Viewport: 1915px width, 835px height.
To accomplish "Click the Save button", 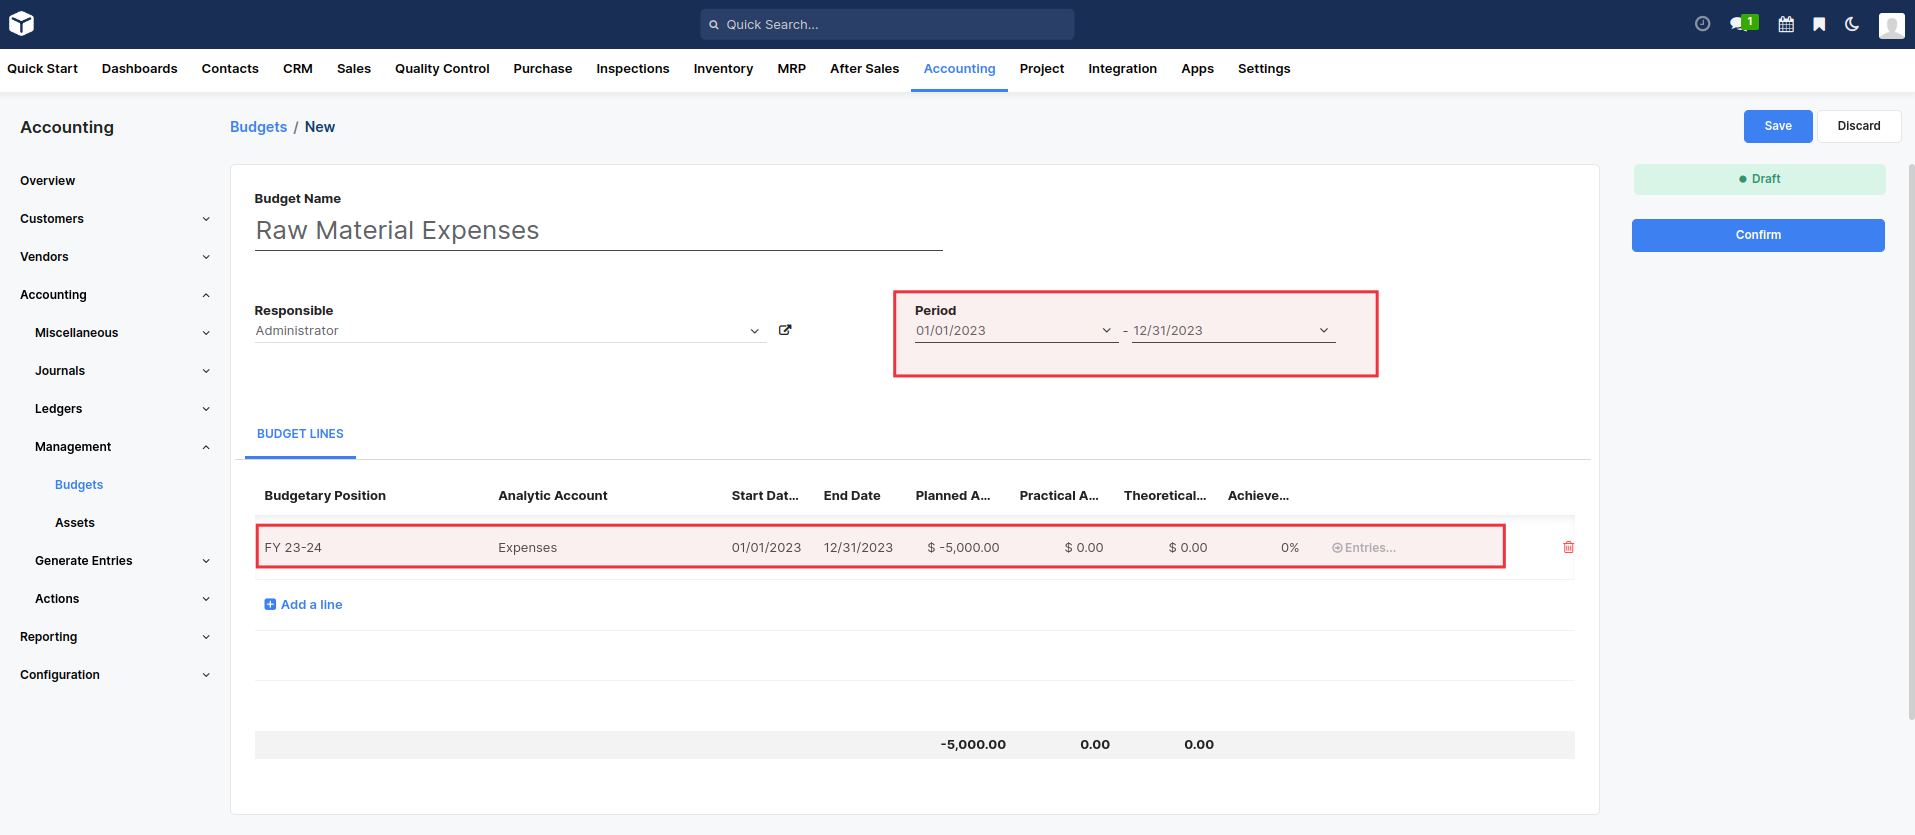I will pyautogui.click(x=1777, y=126).
